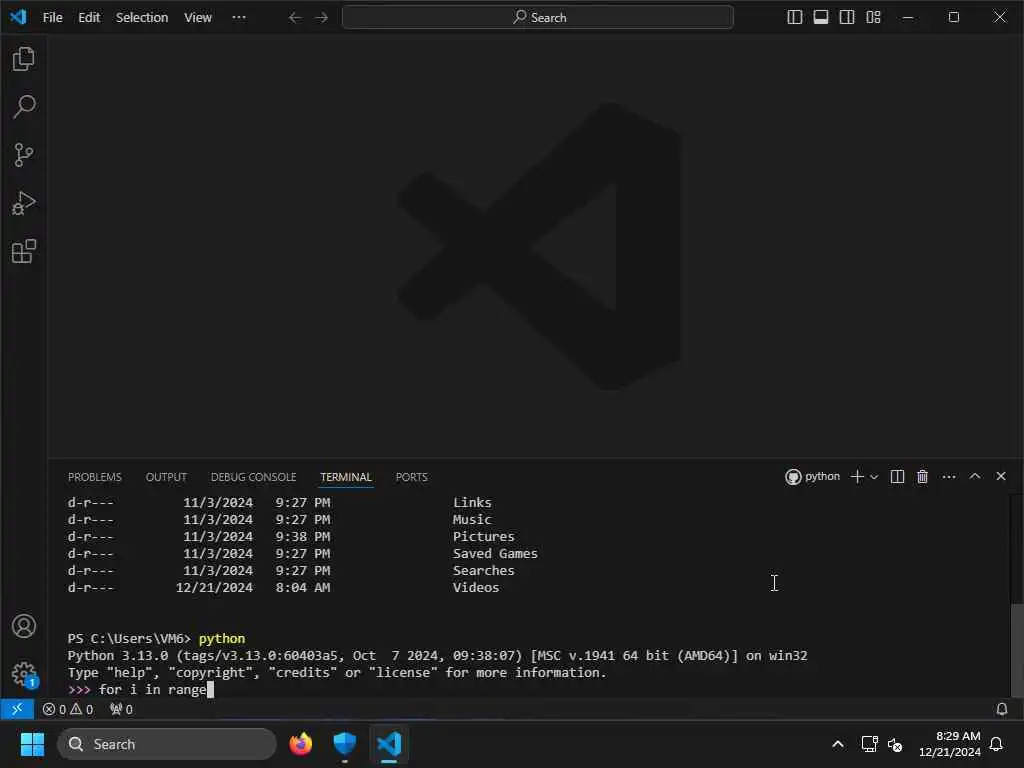
Task: Open the View menu
Action: pyautogui.click(x=198, y=18)
